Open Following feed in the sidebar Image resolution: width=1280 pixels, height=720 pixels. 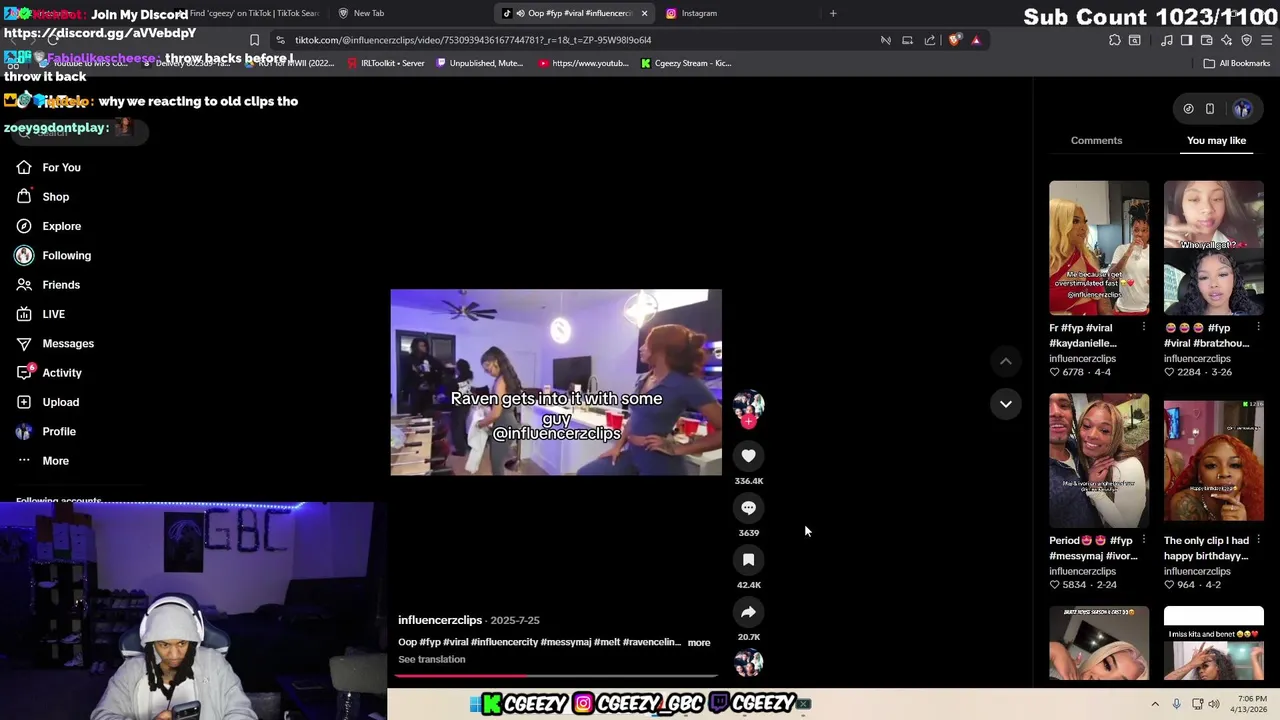pos(66,255)
